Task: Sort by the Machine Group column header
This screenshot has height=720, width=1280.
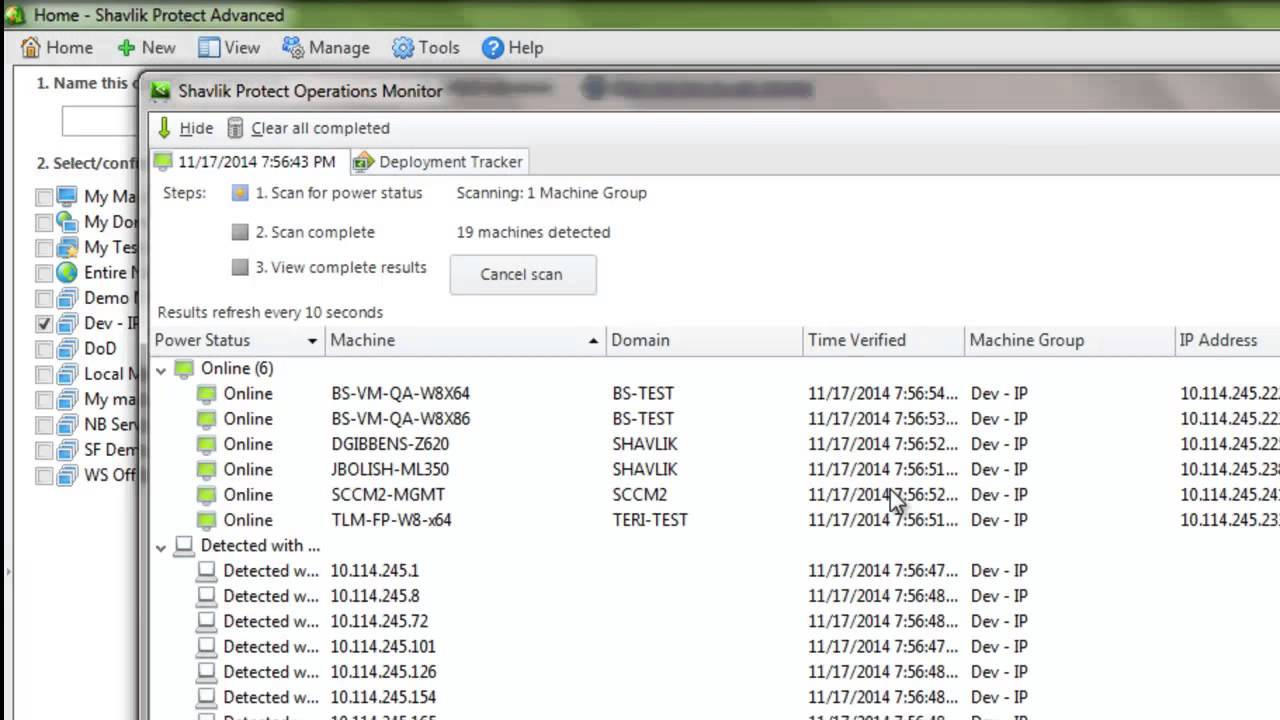Action: [1070, 340]
